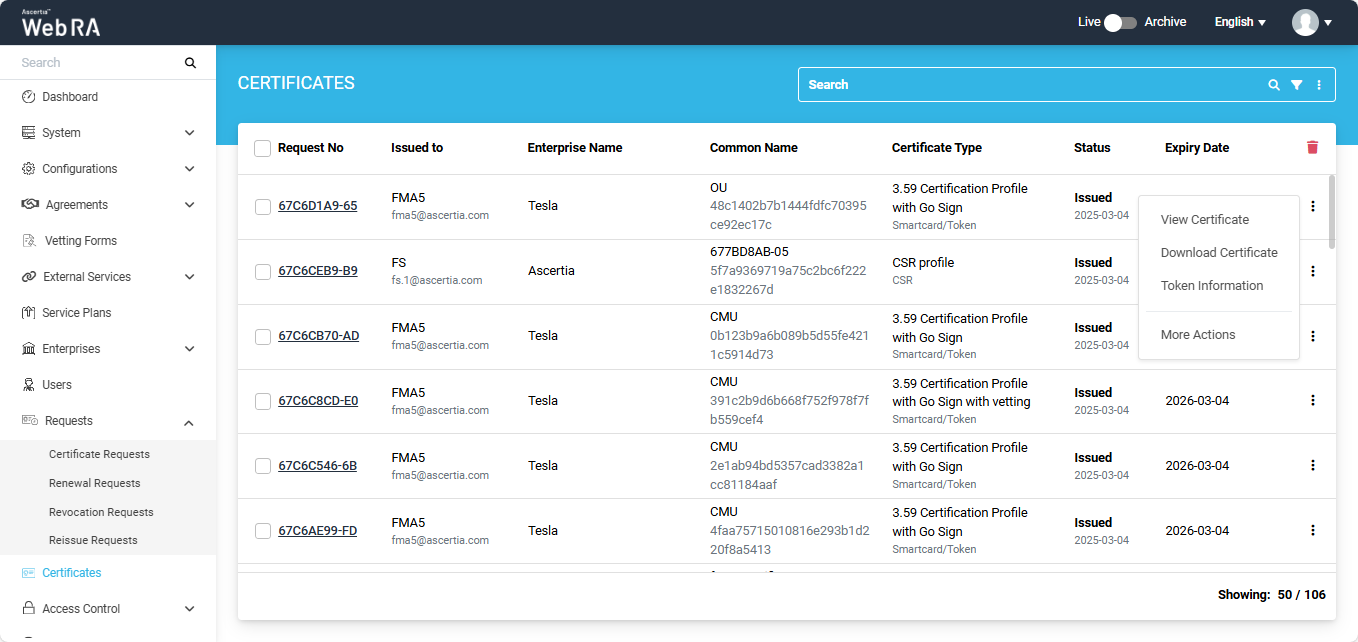This screenshot has height=642, width=1358.
Task: Click the Certificates search input field
Action: (1030, 85)
